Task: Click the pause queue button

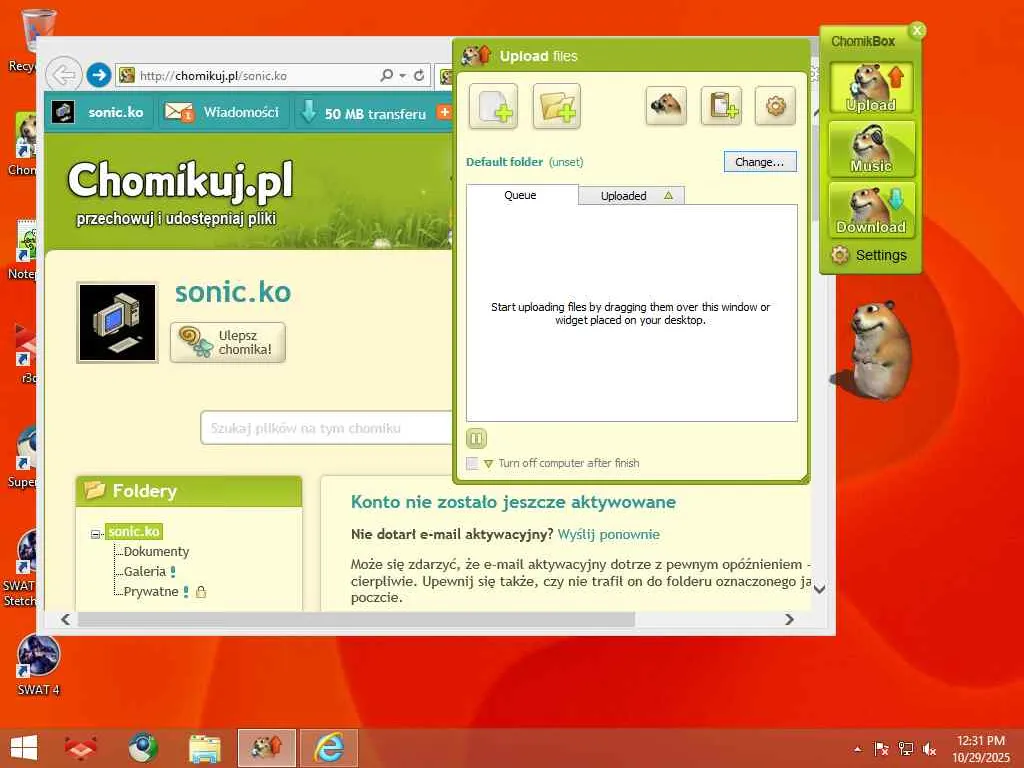Action: click(476, 438)
